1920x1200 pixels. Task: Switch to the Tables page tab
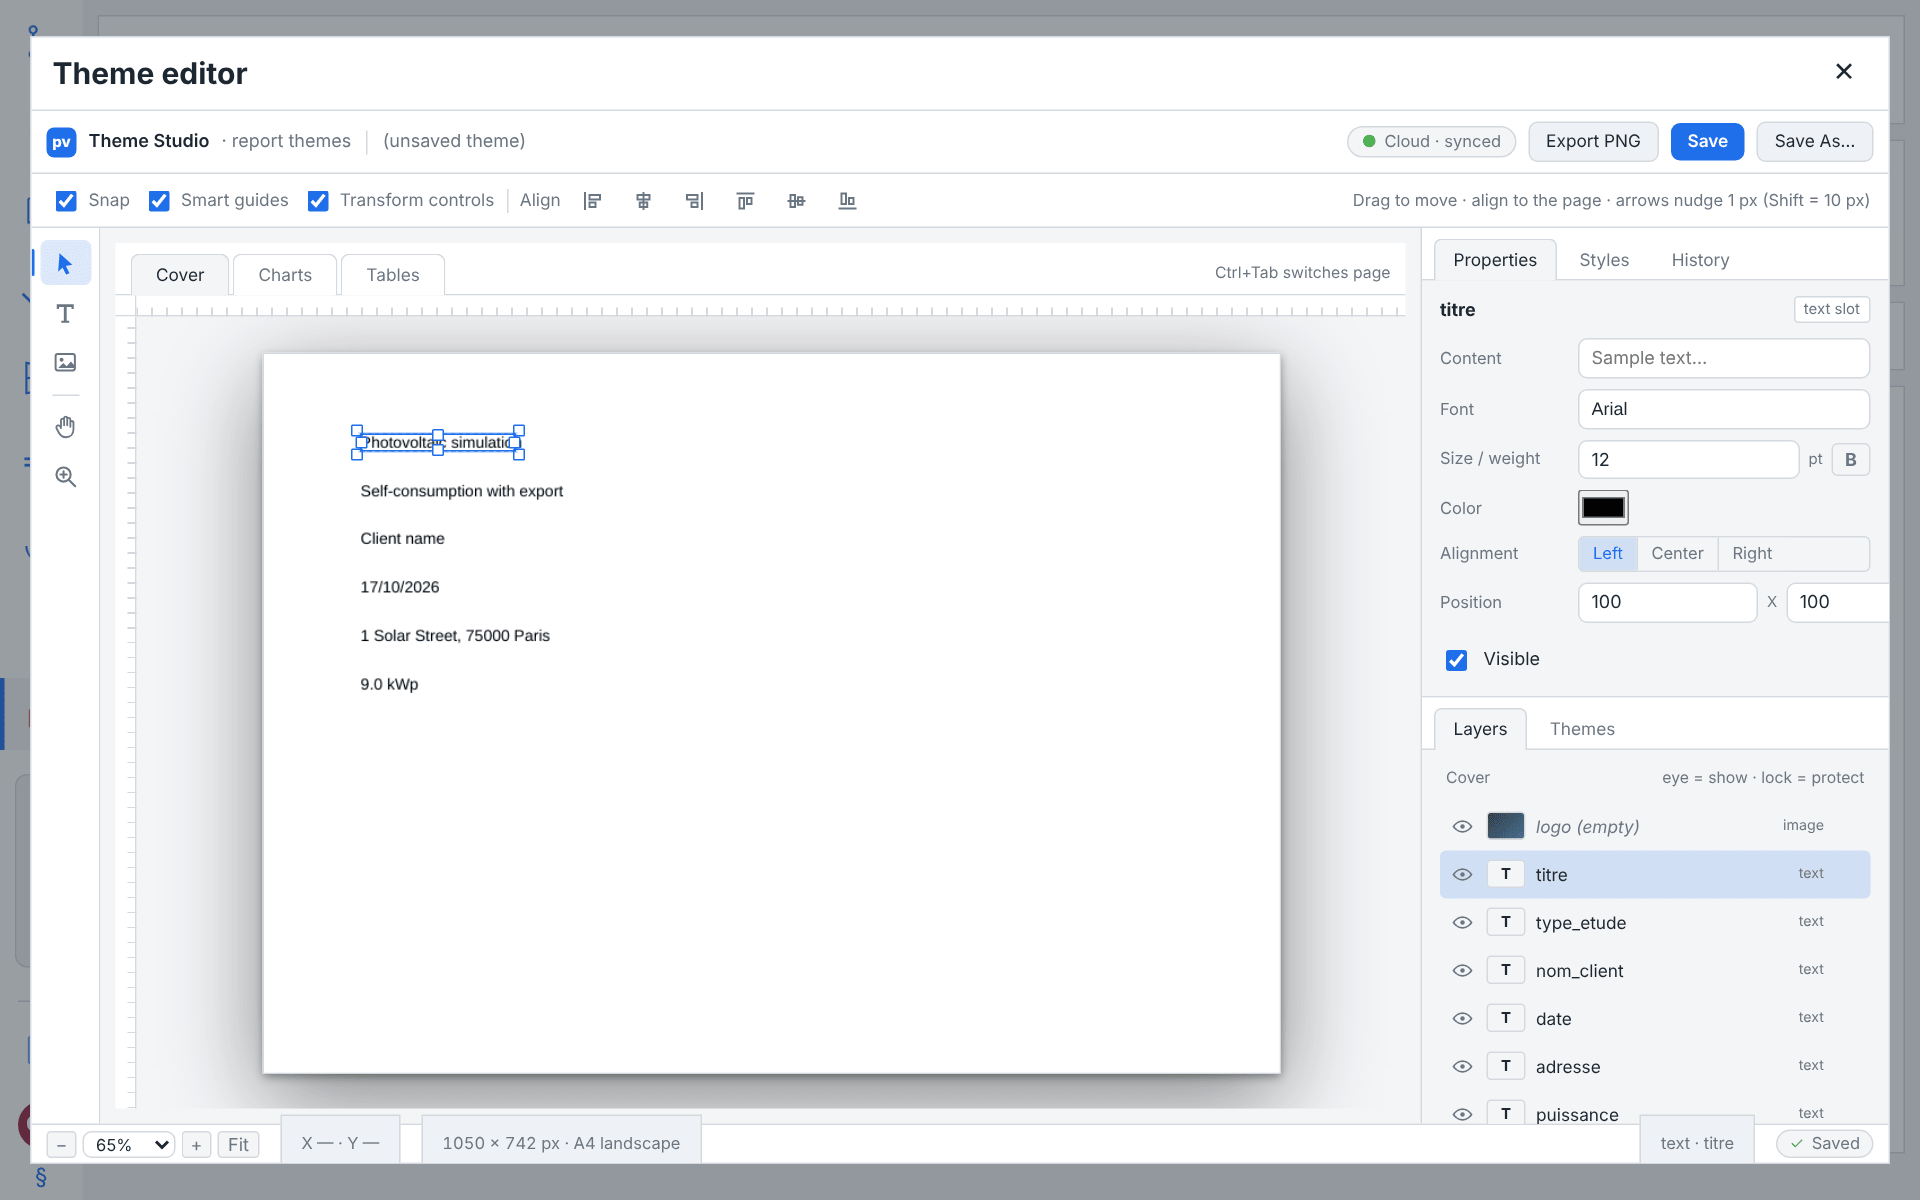click(393, 275)
